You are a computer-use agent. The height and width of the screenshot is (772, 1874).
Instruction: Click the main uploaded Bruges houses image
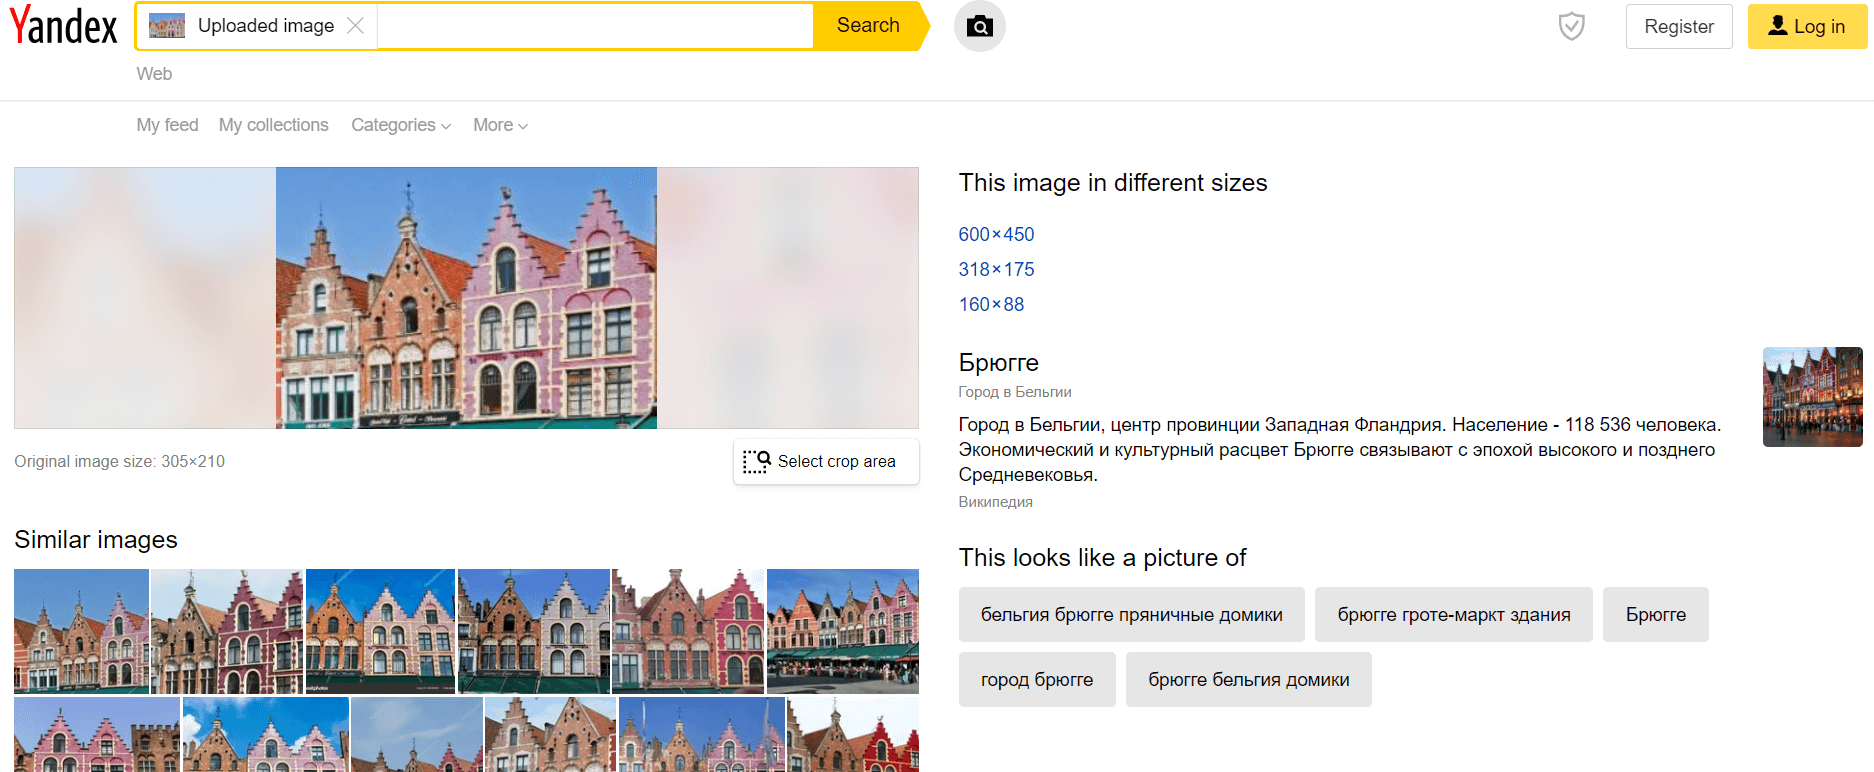pyautogui.click(x=466, y=298)
